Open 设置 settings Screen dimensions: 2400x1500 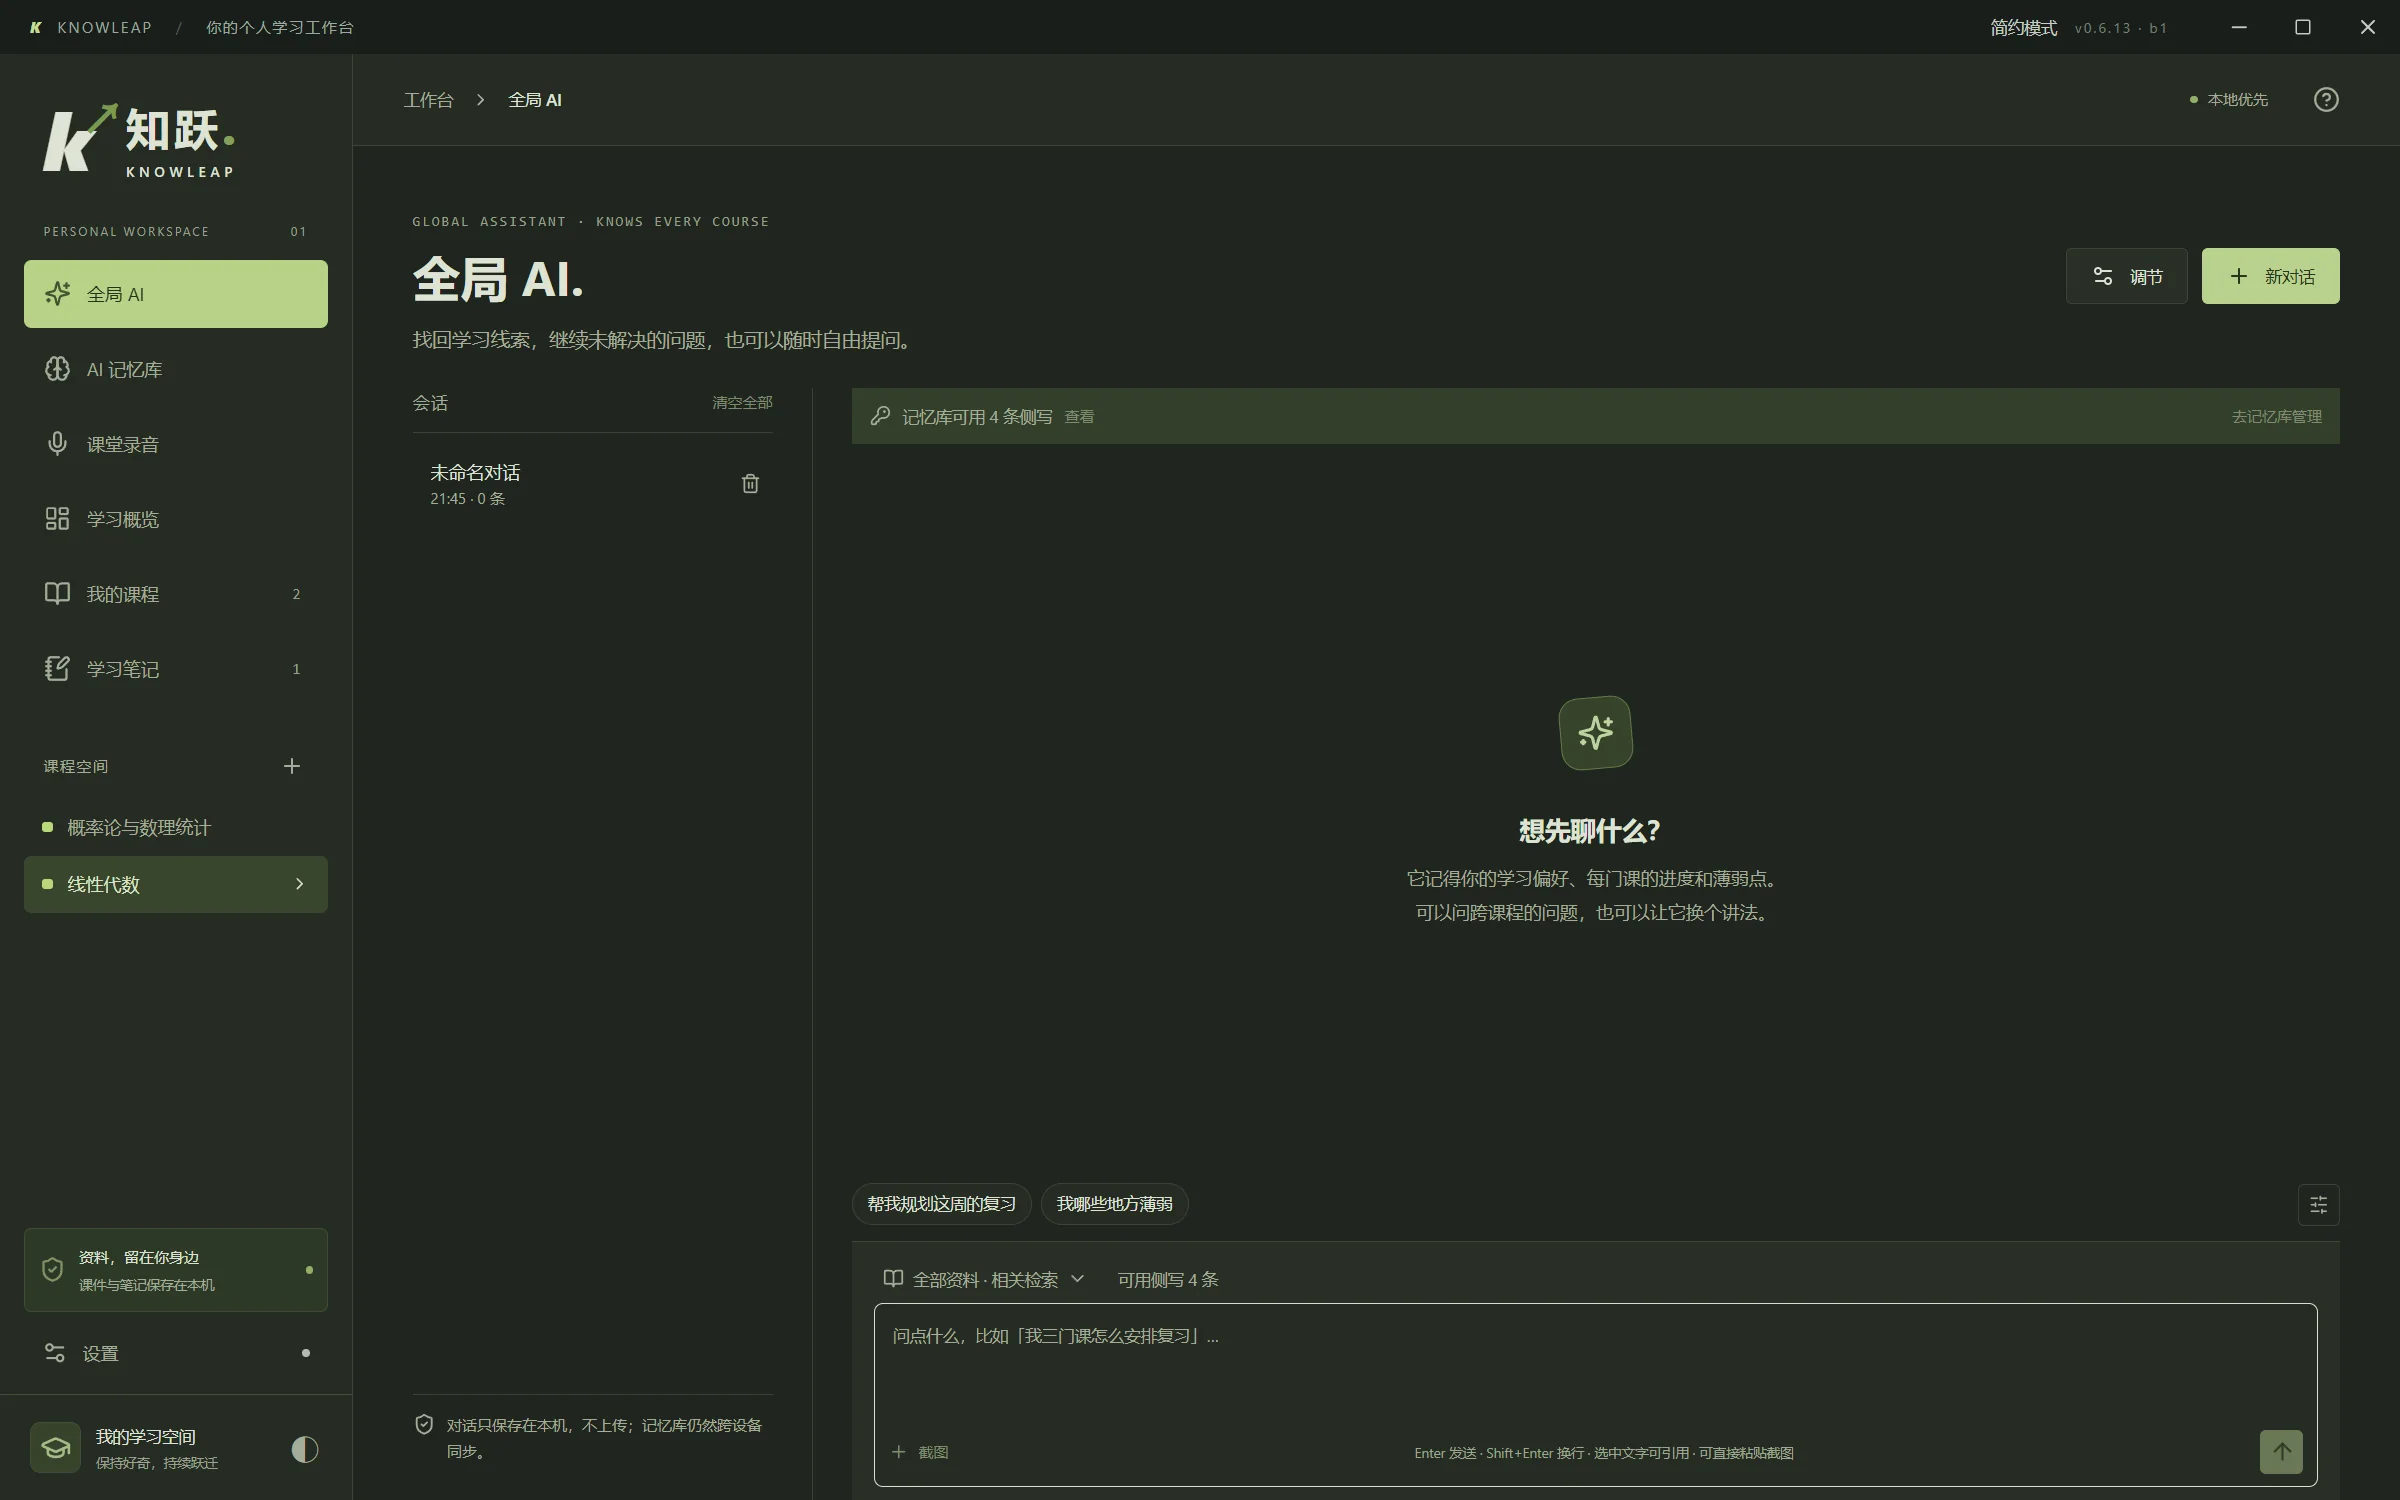click(x=176, y=1353)
